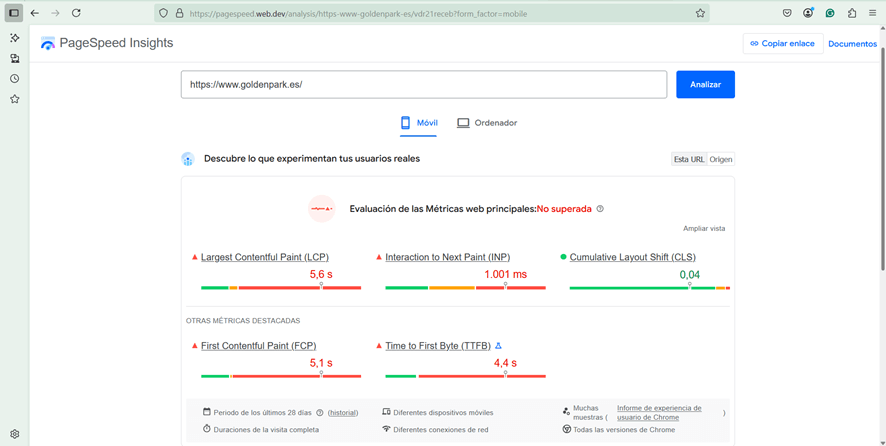Select the Origen toggle
Screen dimensions: 886x446
[721, 159]
